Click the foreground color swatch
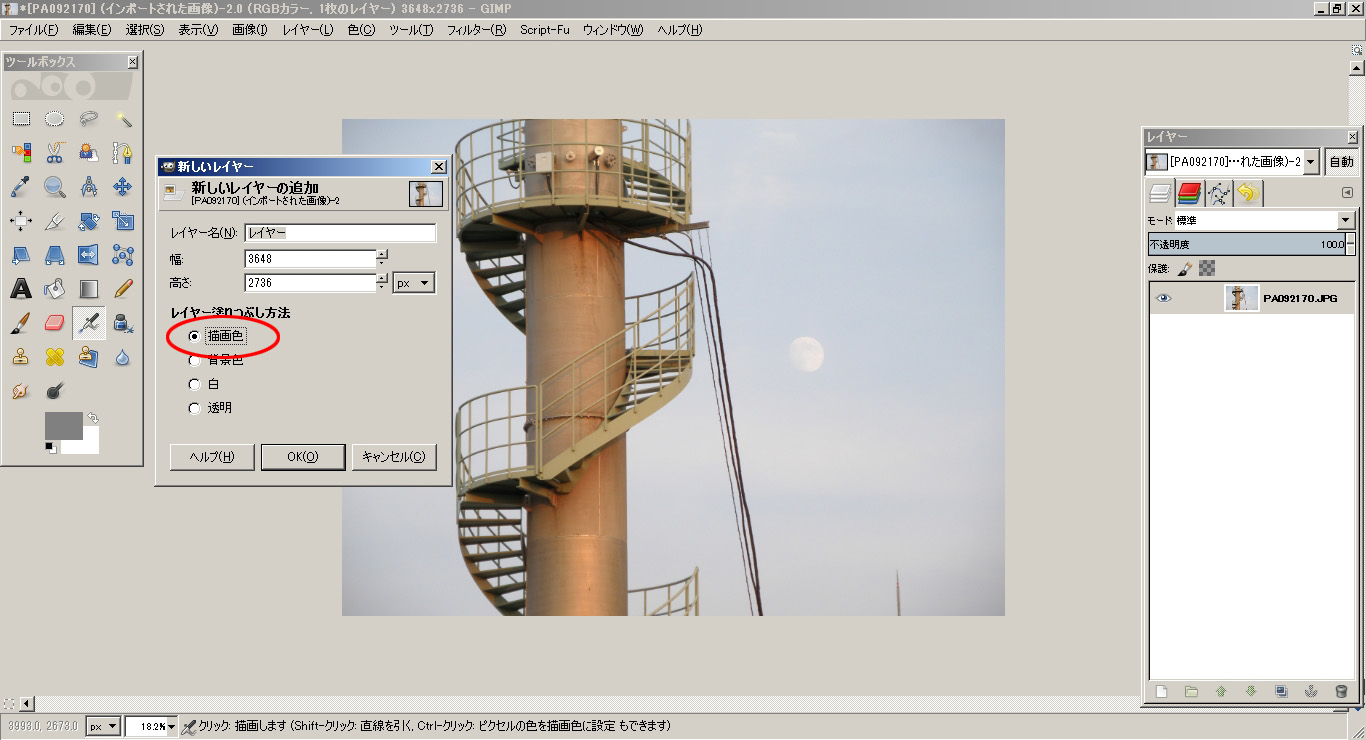The width and height of the screenshot is (1366, 740). 63,426
